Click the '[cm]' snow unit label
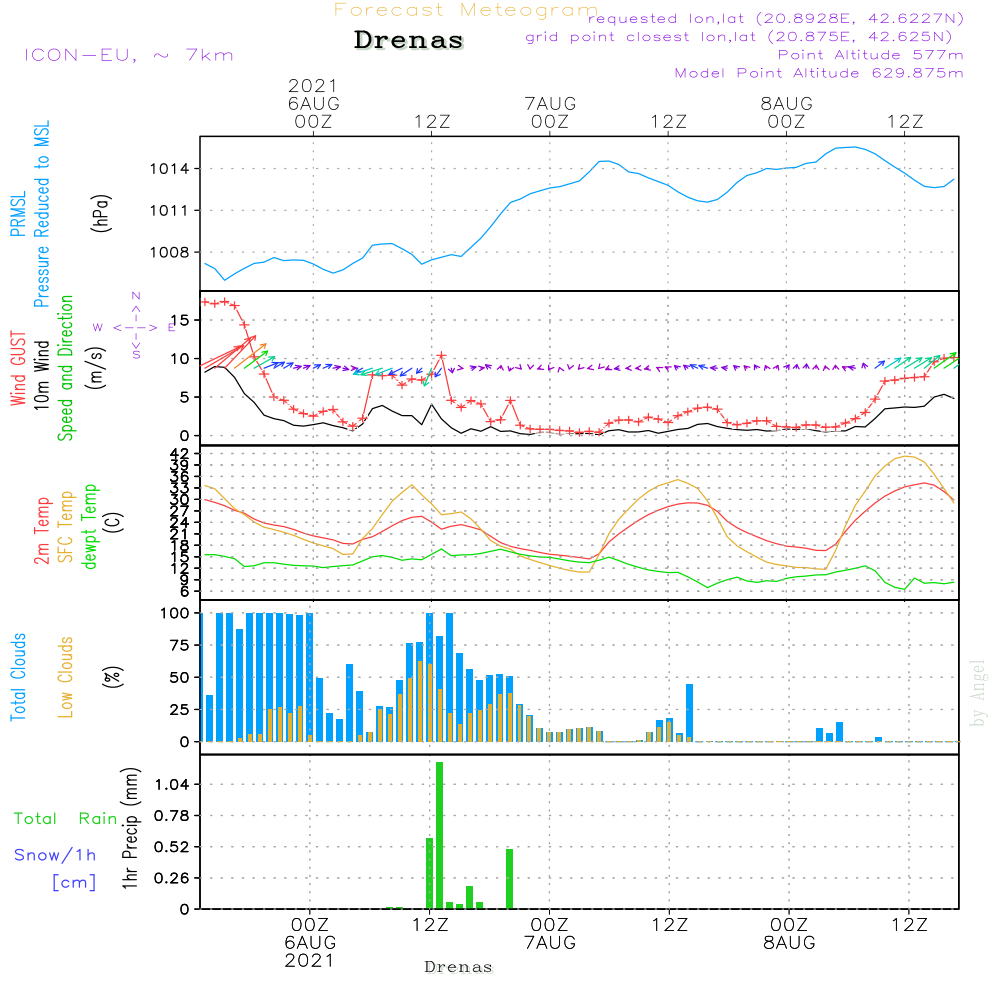Image resolution: width=1000 pixels, height=1000 pixels. (x=74, y=882)
